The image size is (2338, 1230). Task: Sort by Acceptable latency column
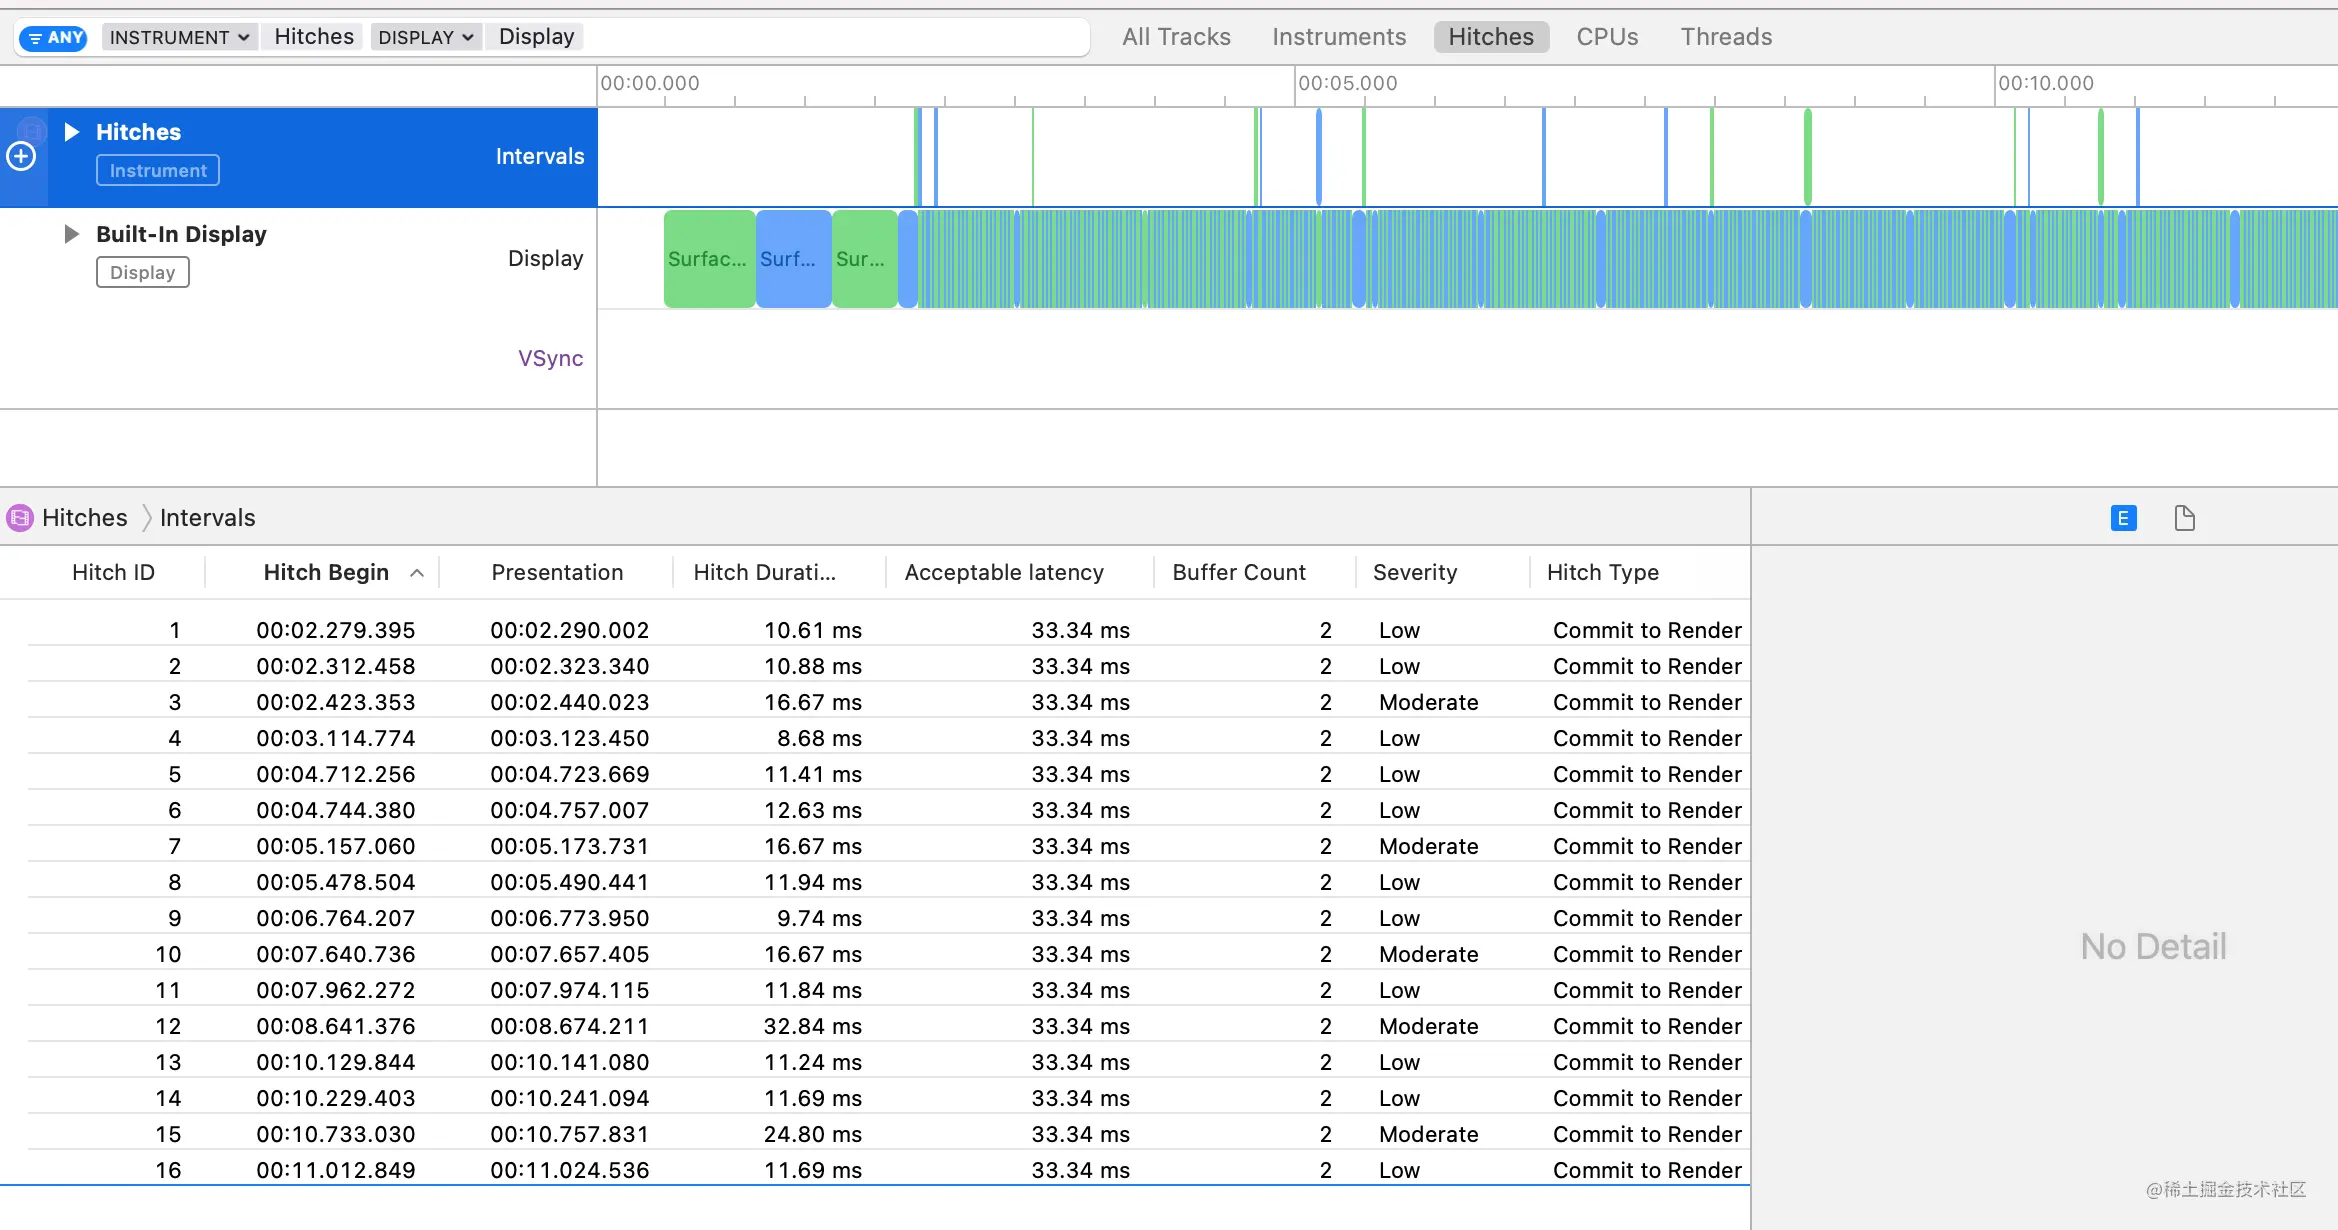click(1004, 573)
